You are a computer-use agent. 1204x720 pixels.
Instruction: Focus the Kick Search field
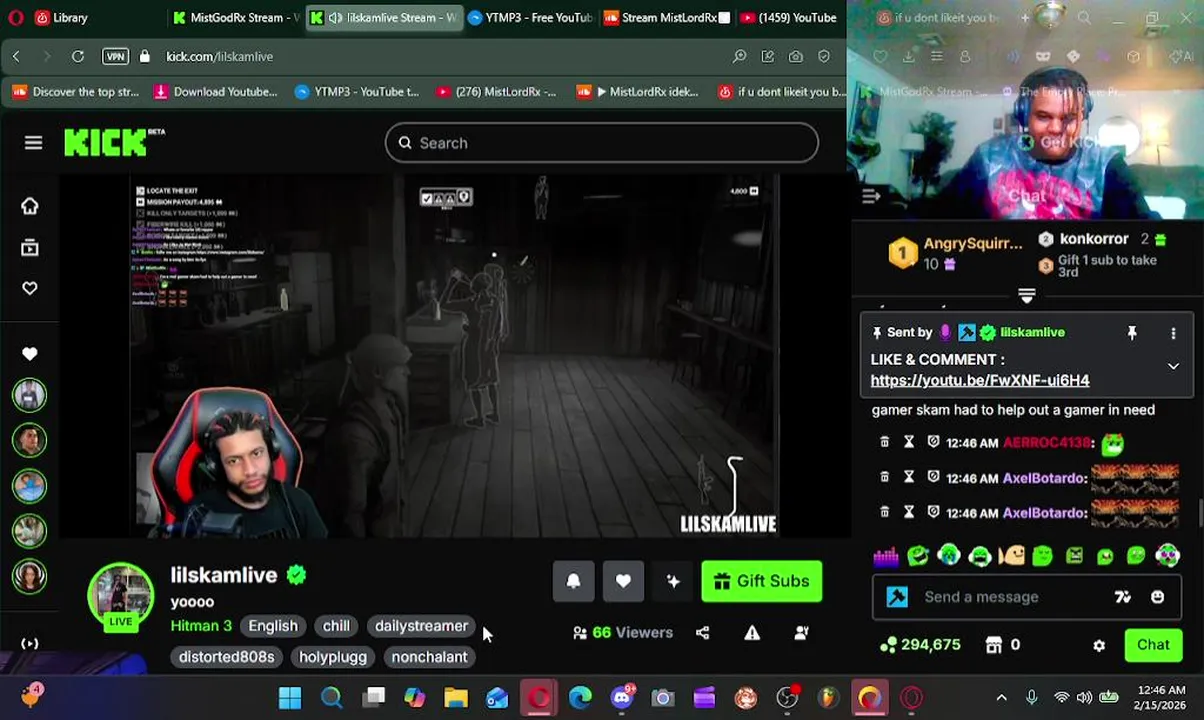pos(601,143)
